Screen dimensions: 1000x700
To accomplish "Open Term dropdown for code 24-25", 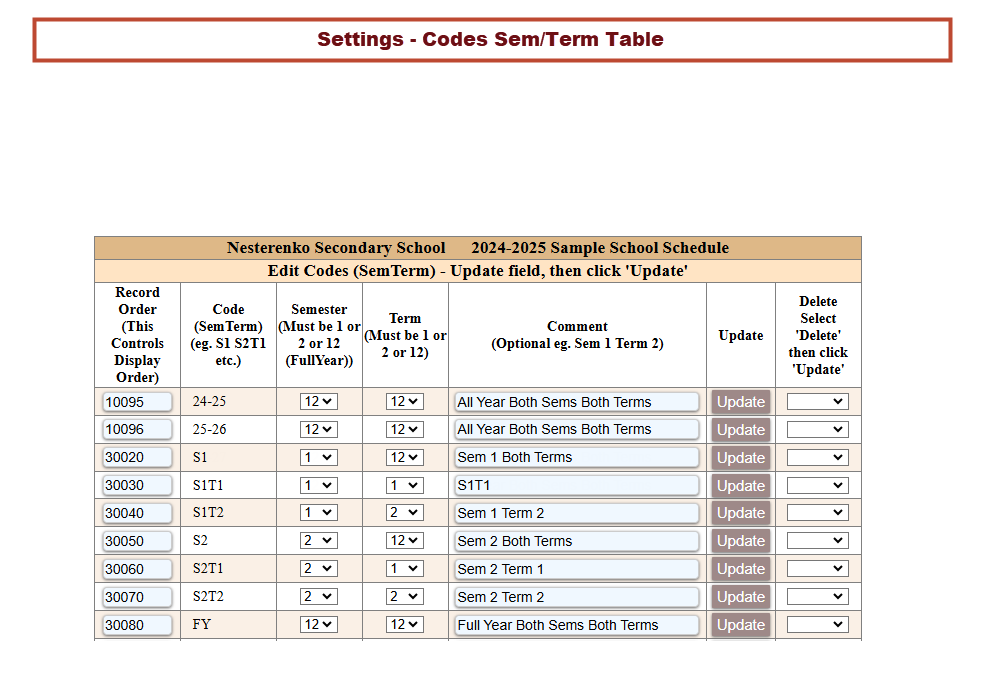I will (405, 402).
